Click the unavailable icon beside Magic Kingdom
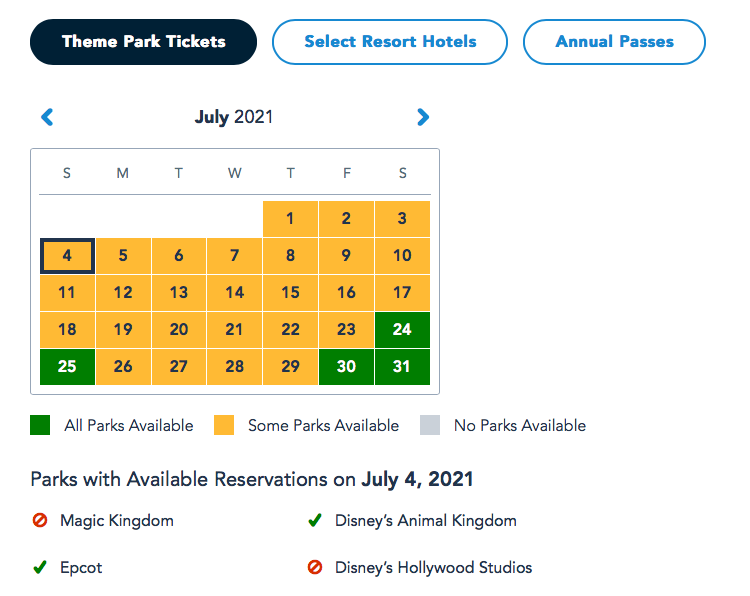This screenshot has width=750, height=596. pos(40,521)
